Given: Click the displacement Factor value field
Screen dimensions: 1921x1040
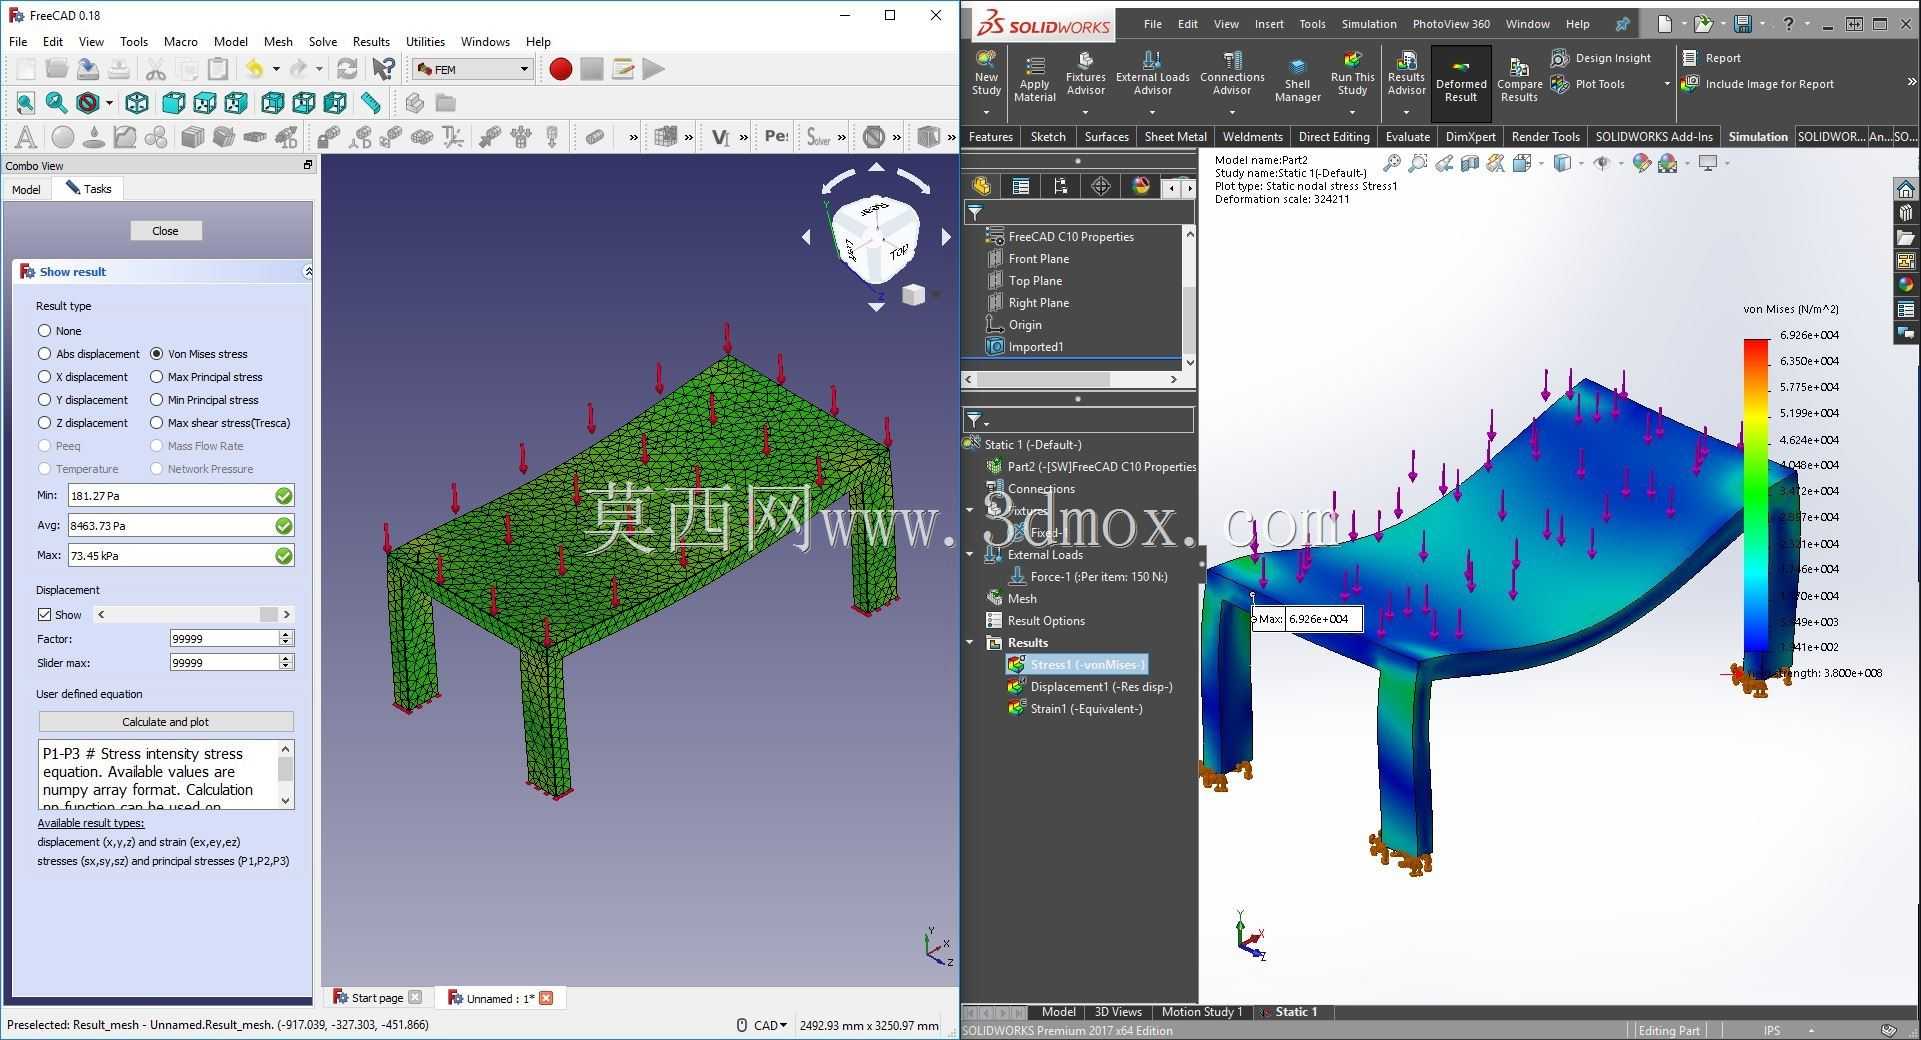Looking at the screenshot, I should tap(224, 638).
